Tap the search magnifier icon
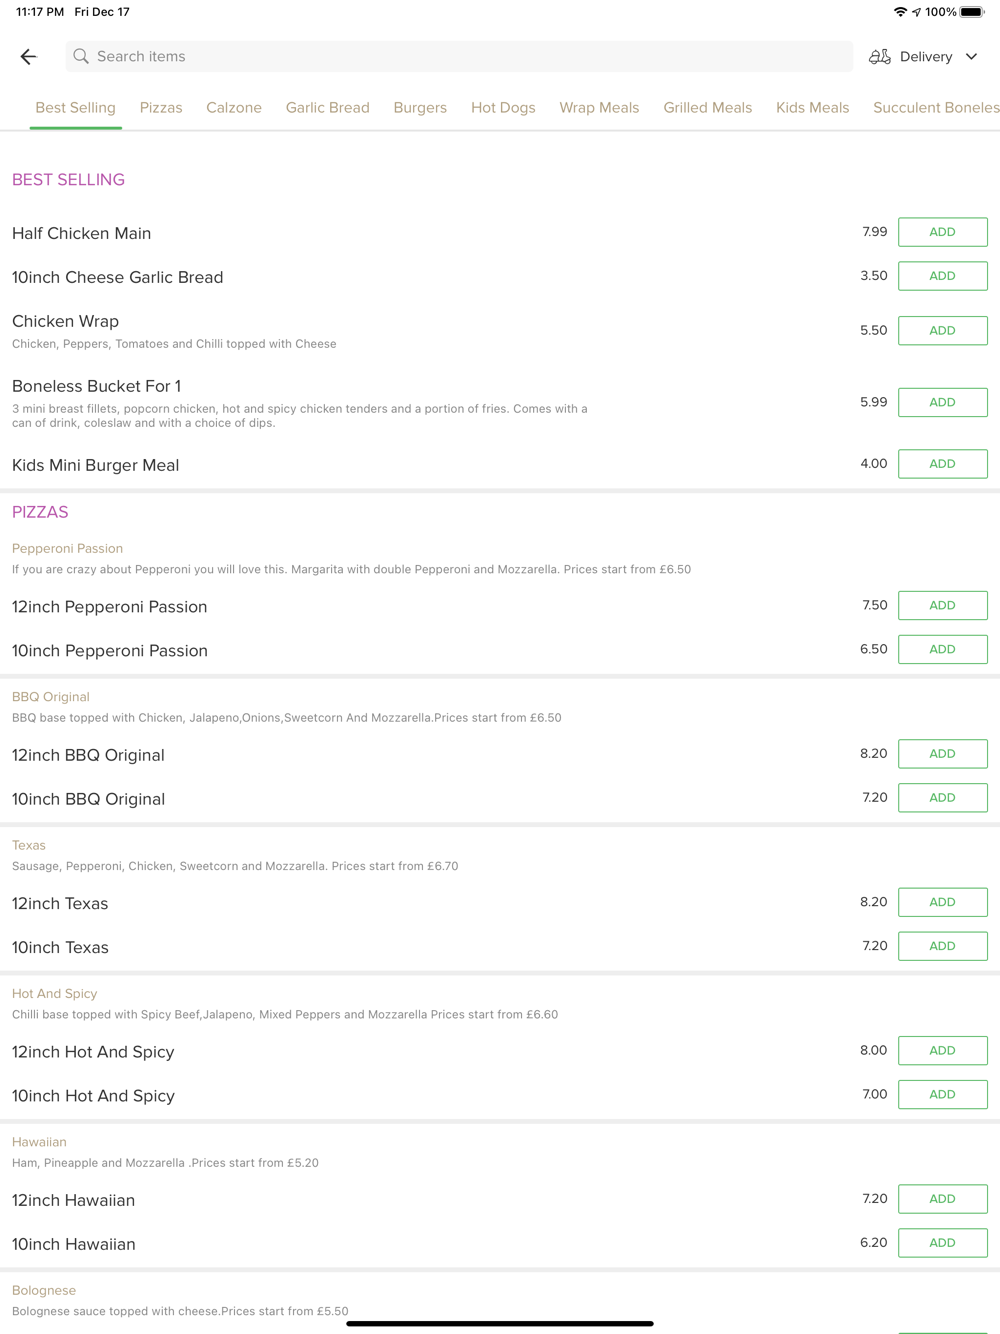 [81, 57]
